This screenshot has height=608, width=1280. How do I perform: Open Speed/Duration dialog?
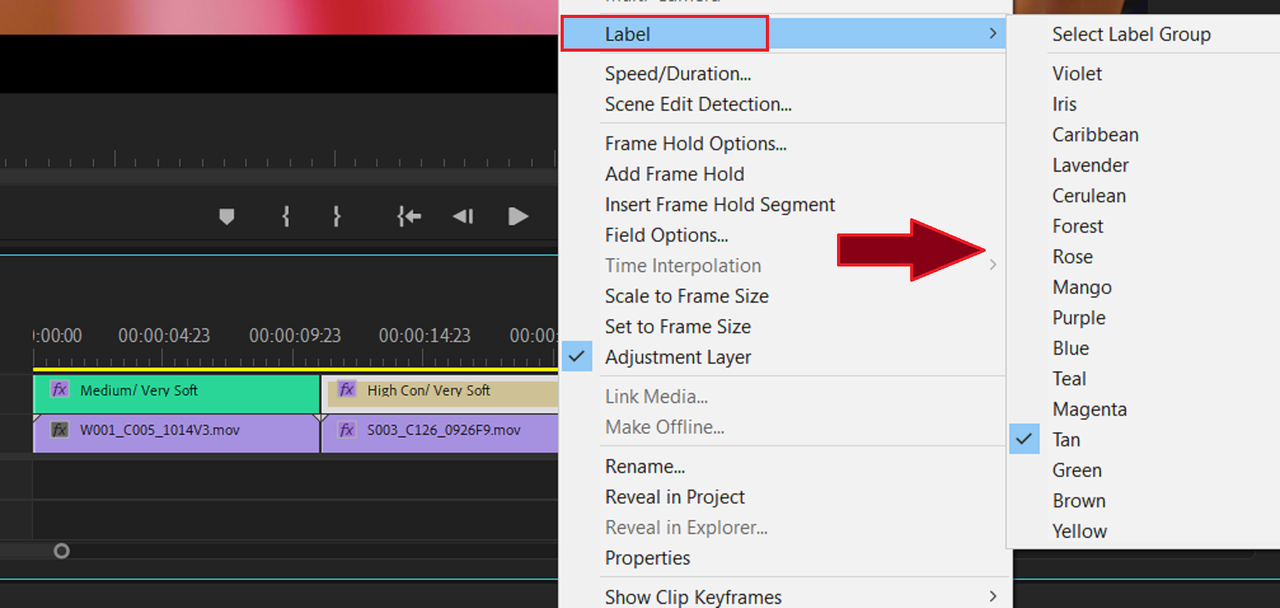point(678,74)
